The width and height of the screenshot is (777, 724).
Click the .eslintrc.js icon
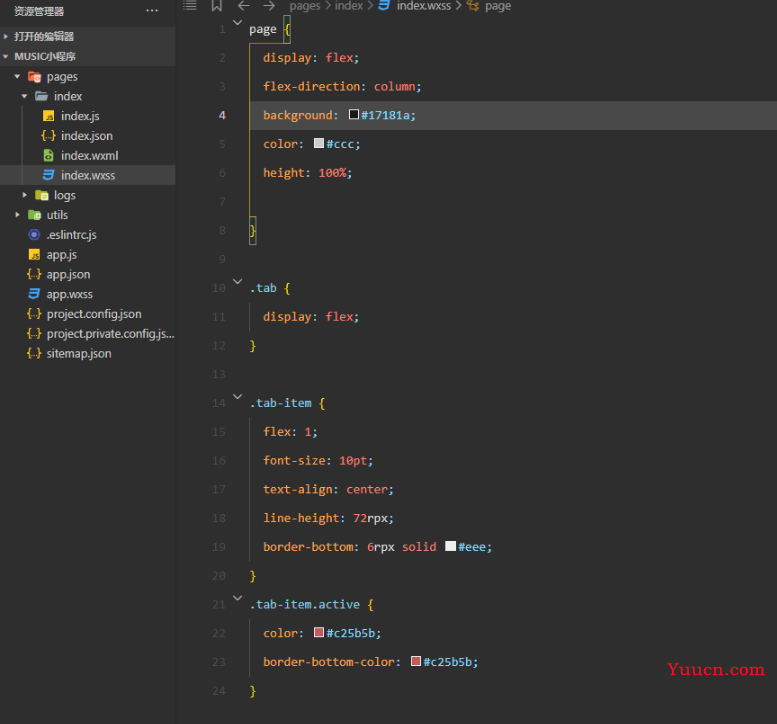click(34, 234)
